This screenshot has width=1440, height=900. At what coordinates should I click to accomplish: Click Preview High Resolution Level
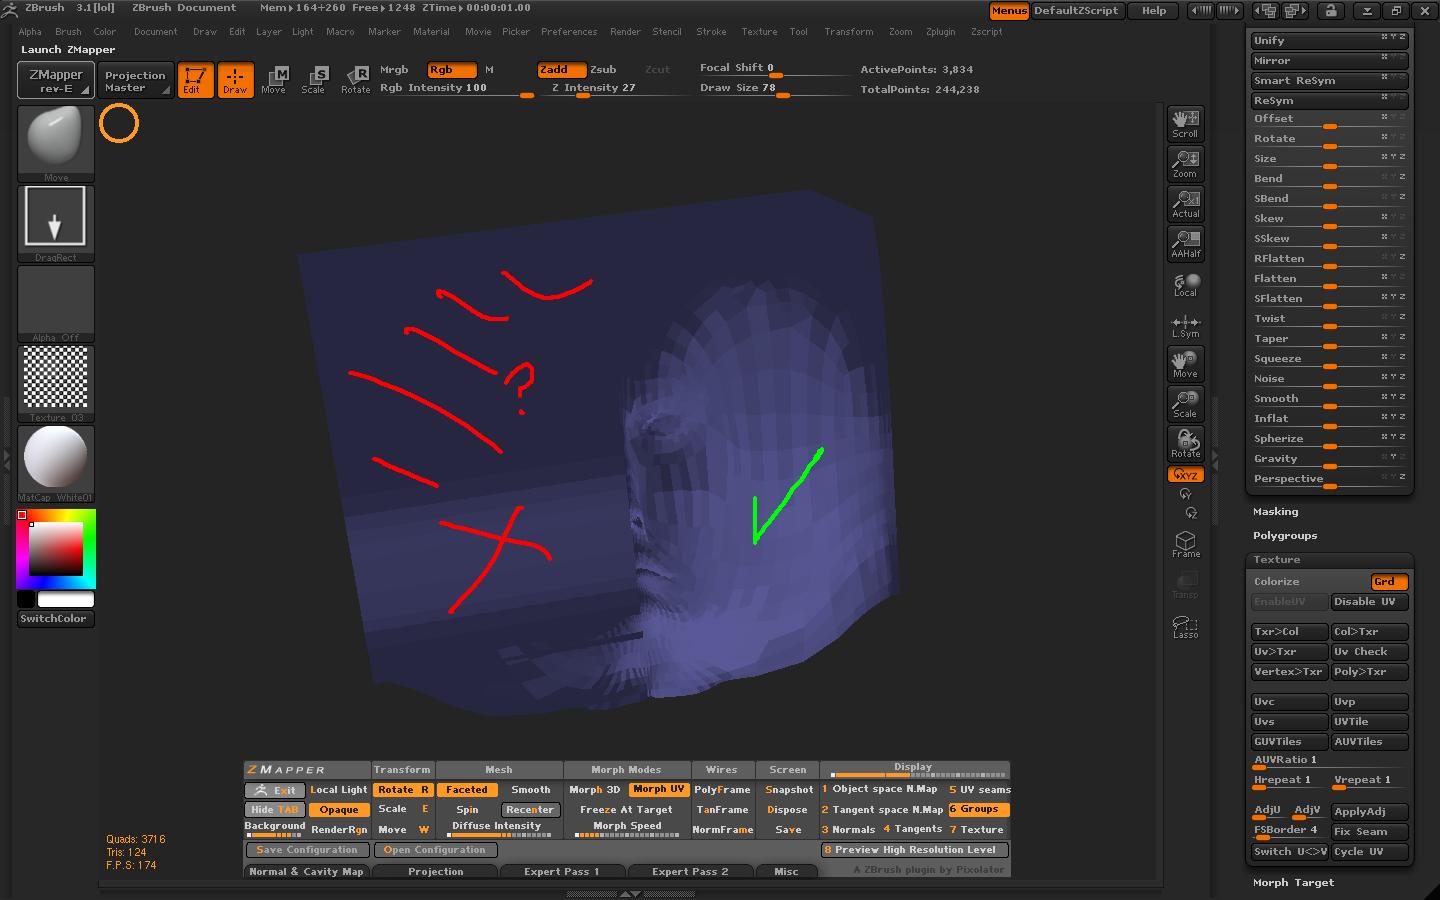915,850
